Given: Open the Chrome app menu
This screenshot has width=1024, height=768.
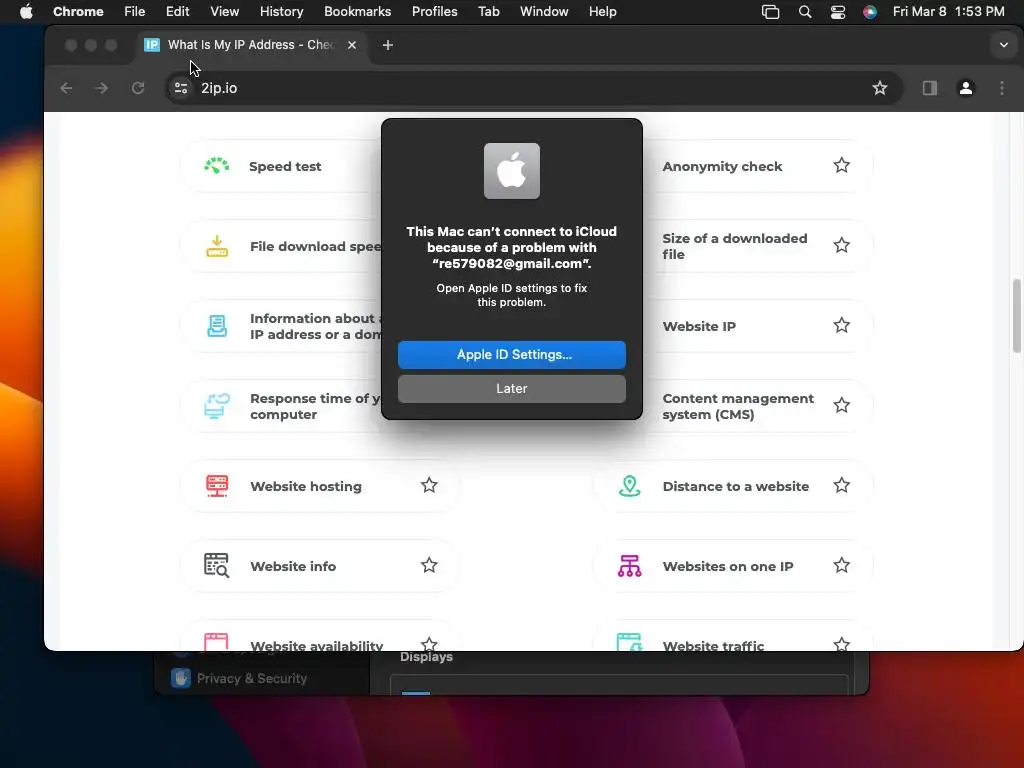Looking at the screenshot, I should 78,12.
